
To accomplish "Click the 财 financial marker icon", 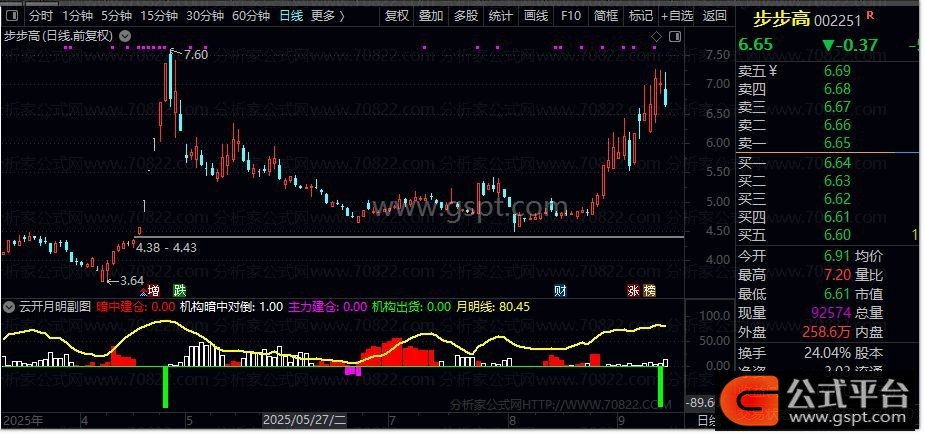I will pos(560,291).
